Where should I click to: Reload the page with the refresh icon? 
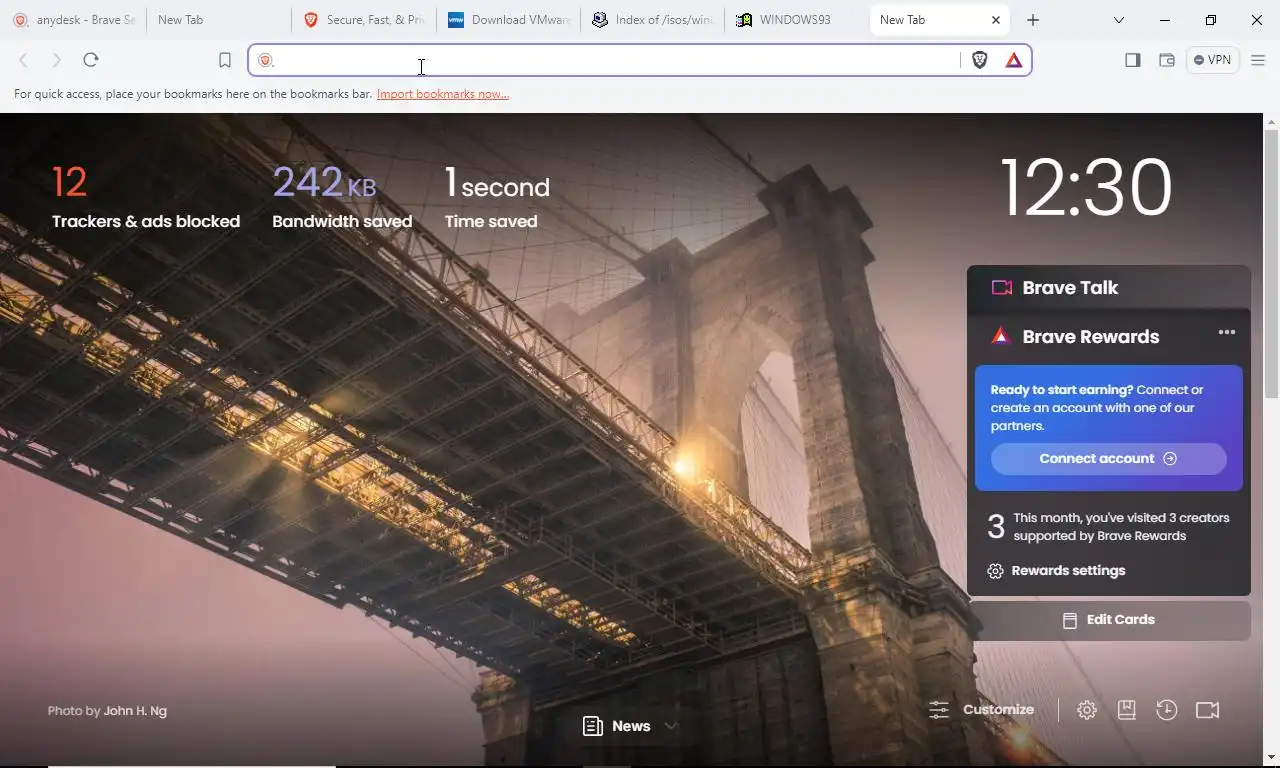click(x=91, y=60)
